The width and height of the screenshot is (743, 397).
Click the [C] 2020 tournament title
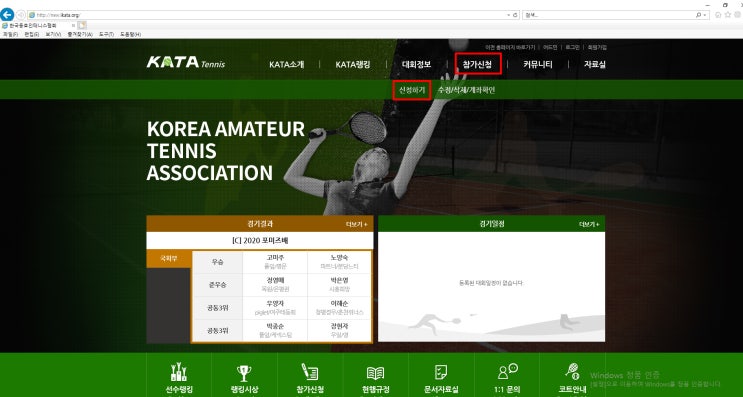tap(260, 241)
